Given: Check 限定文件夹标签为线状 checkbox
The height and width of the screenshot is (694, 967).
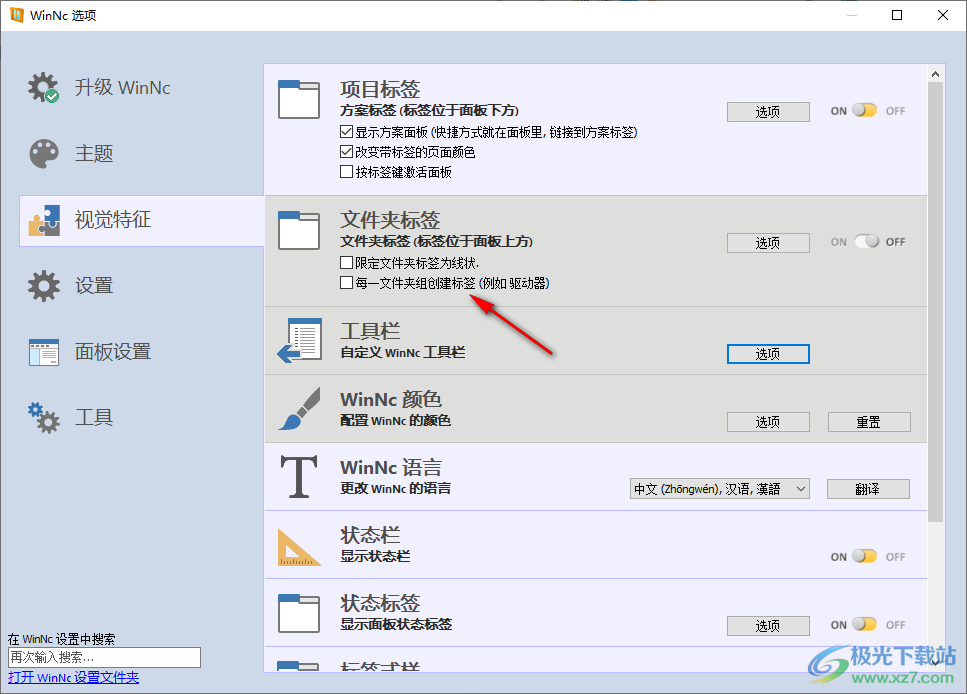Looking at the screenshot, I should [x=347, y=263].
